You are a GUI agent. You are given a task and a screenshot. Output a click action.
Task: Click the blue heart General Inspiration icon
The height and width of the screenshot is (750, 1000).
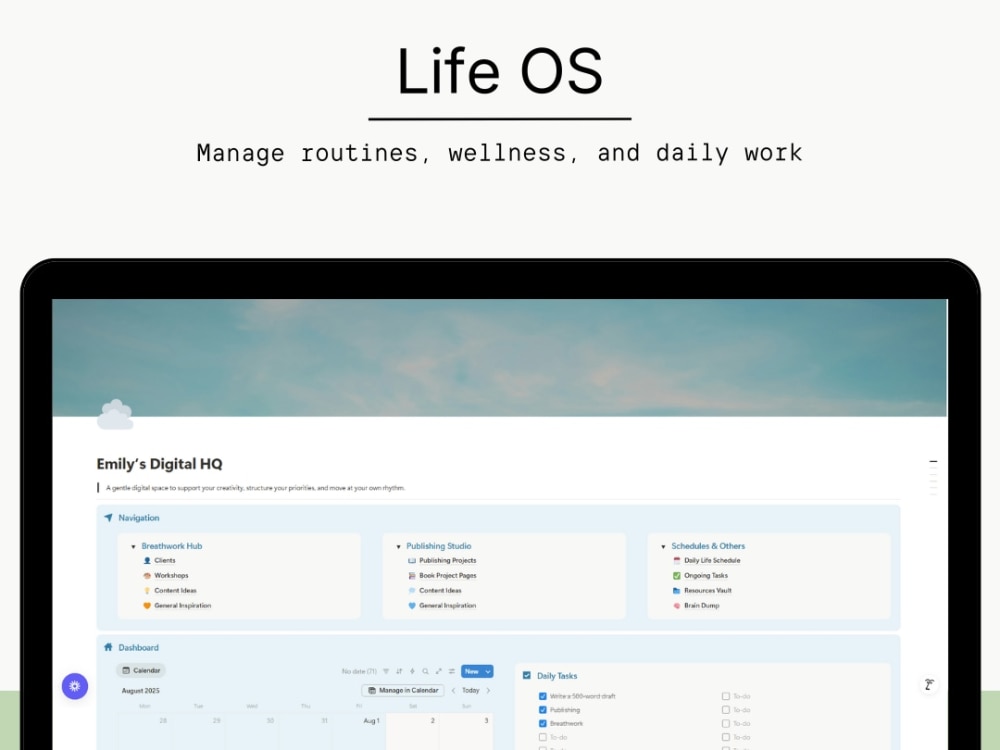click(412, 606)
